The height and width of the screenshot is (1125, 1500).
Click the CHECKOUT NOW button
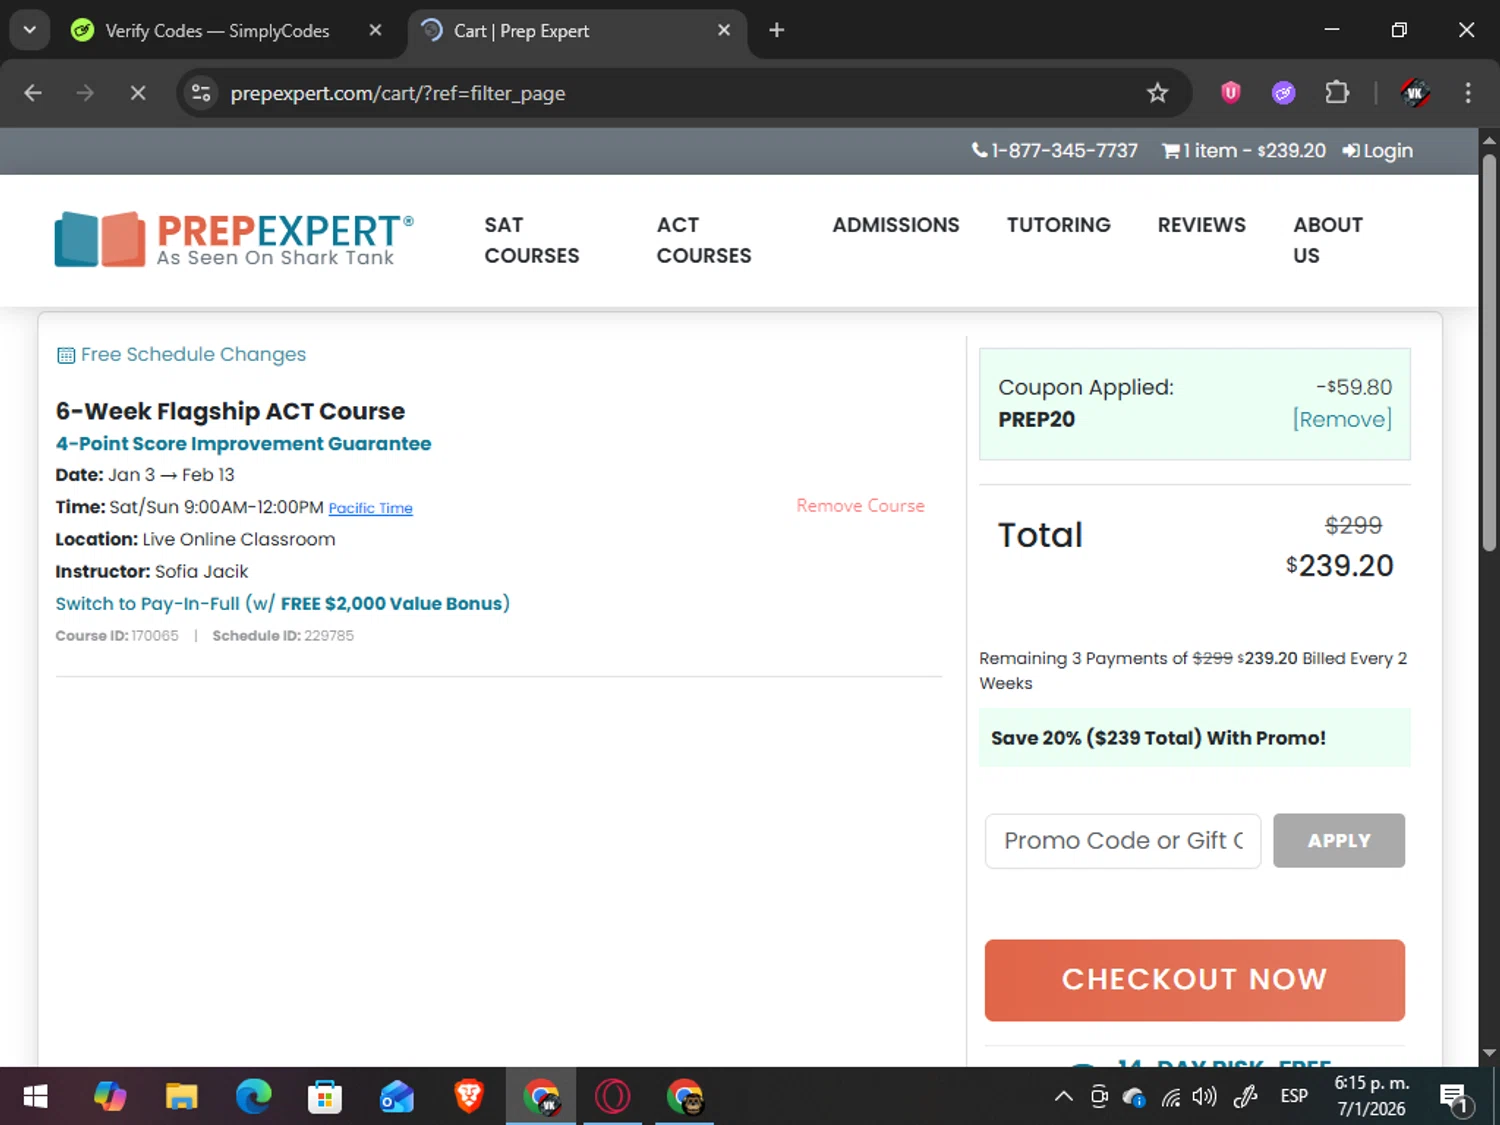(x=1194, y=980)
